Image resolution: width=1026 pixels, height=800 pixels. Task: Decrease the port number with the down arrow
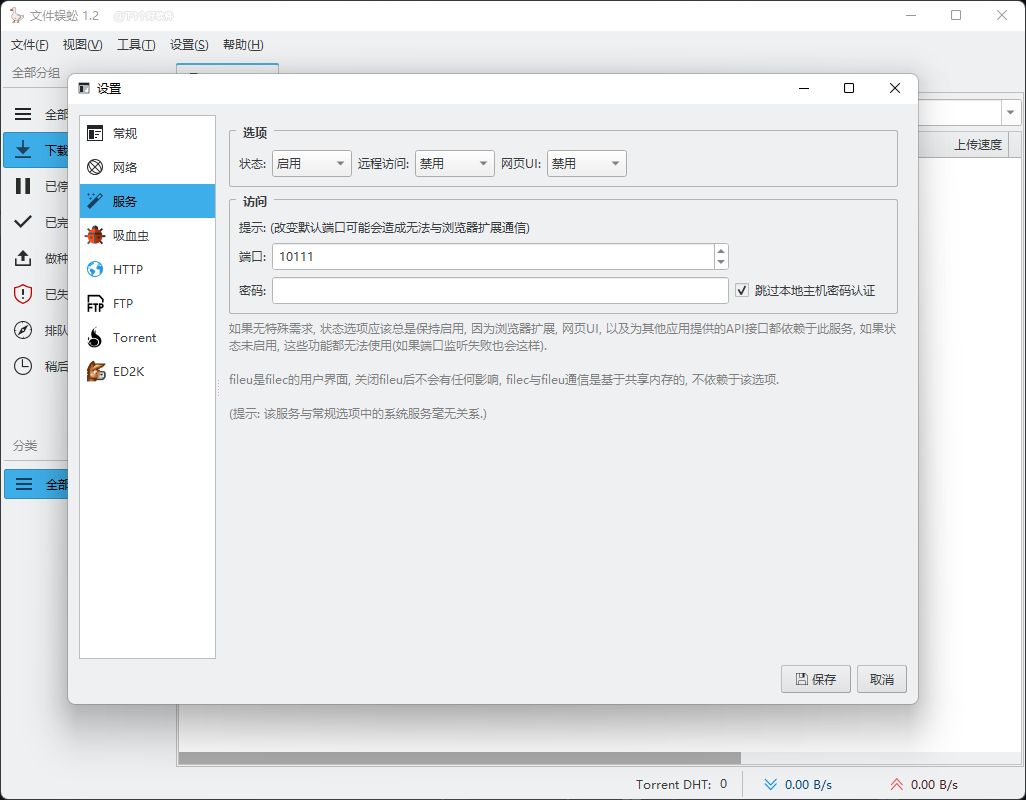tap(721, 262)
